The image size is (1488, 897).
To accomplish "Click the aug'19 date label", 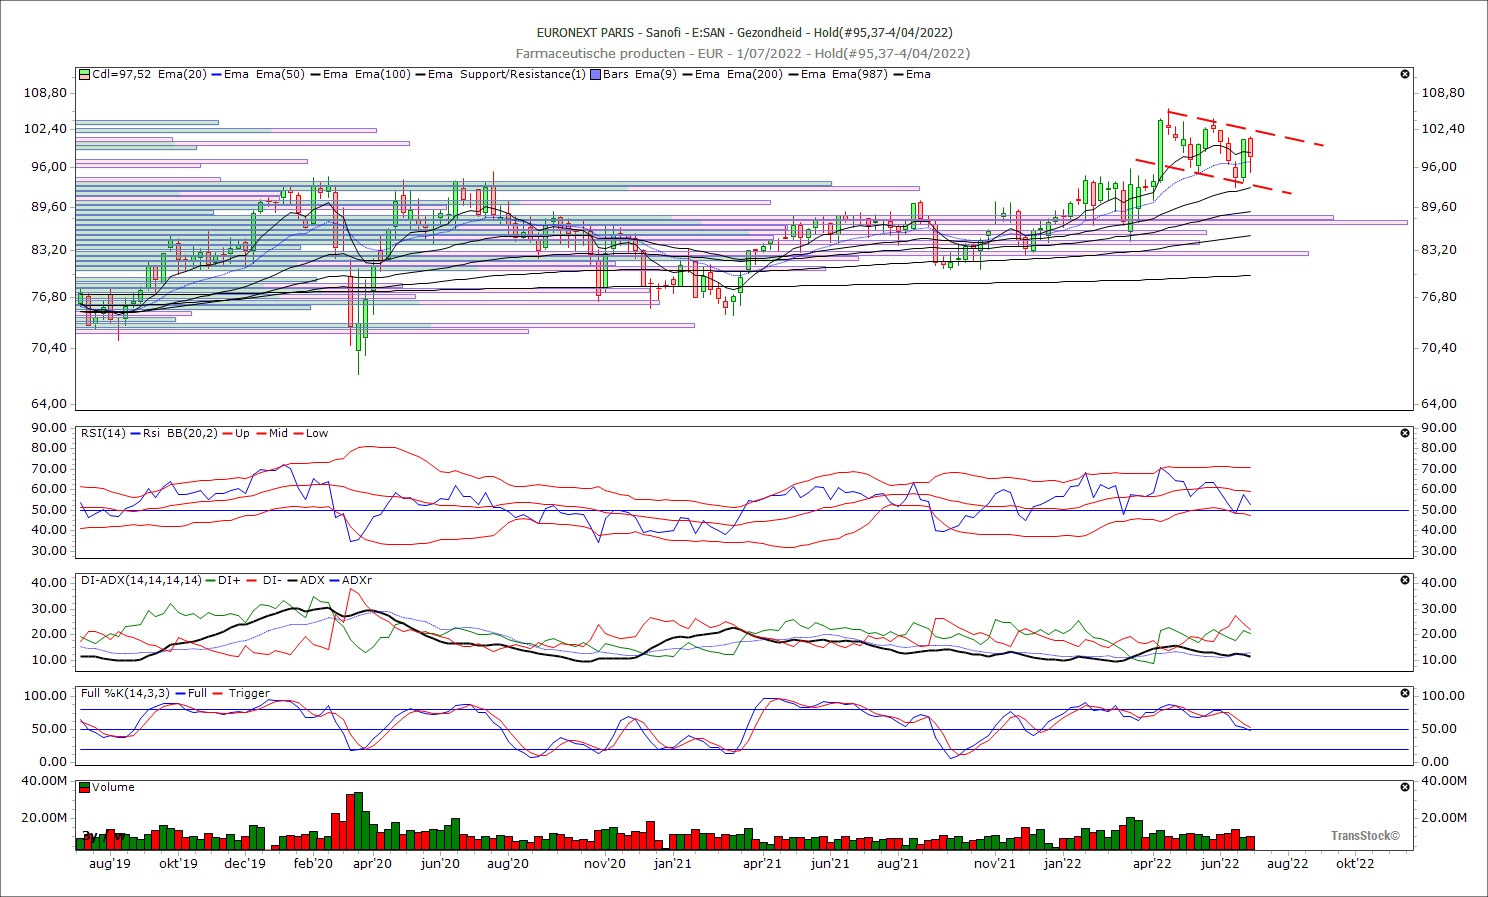I will 110,864.
